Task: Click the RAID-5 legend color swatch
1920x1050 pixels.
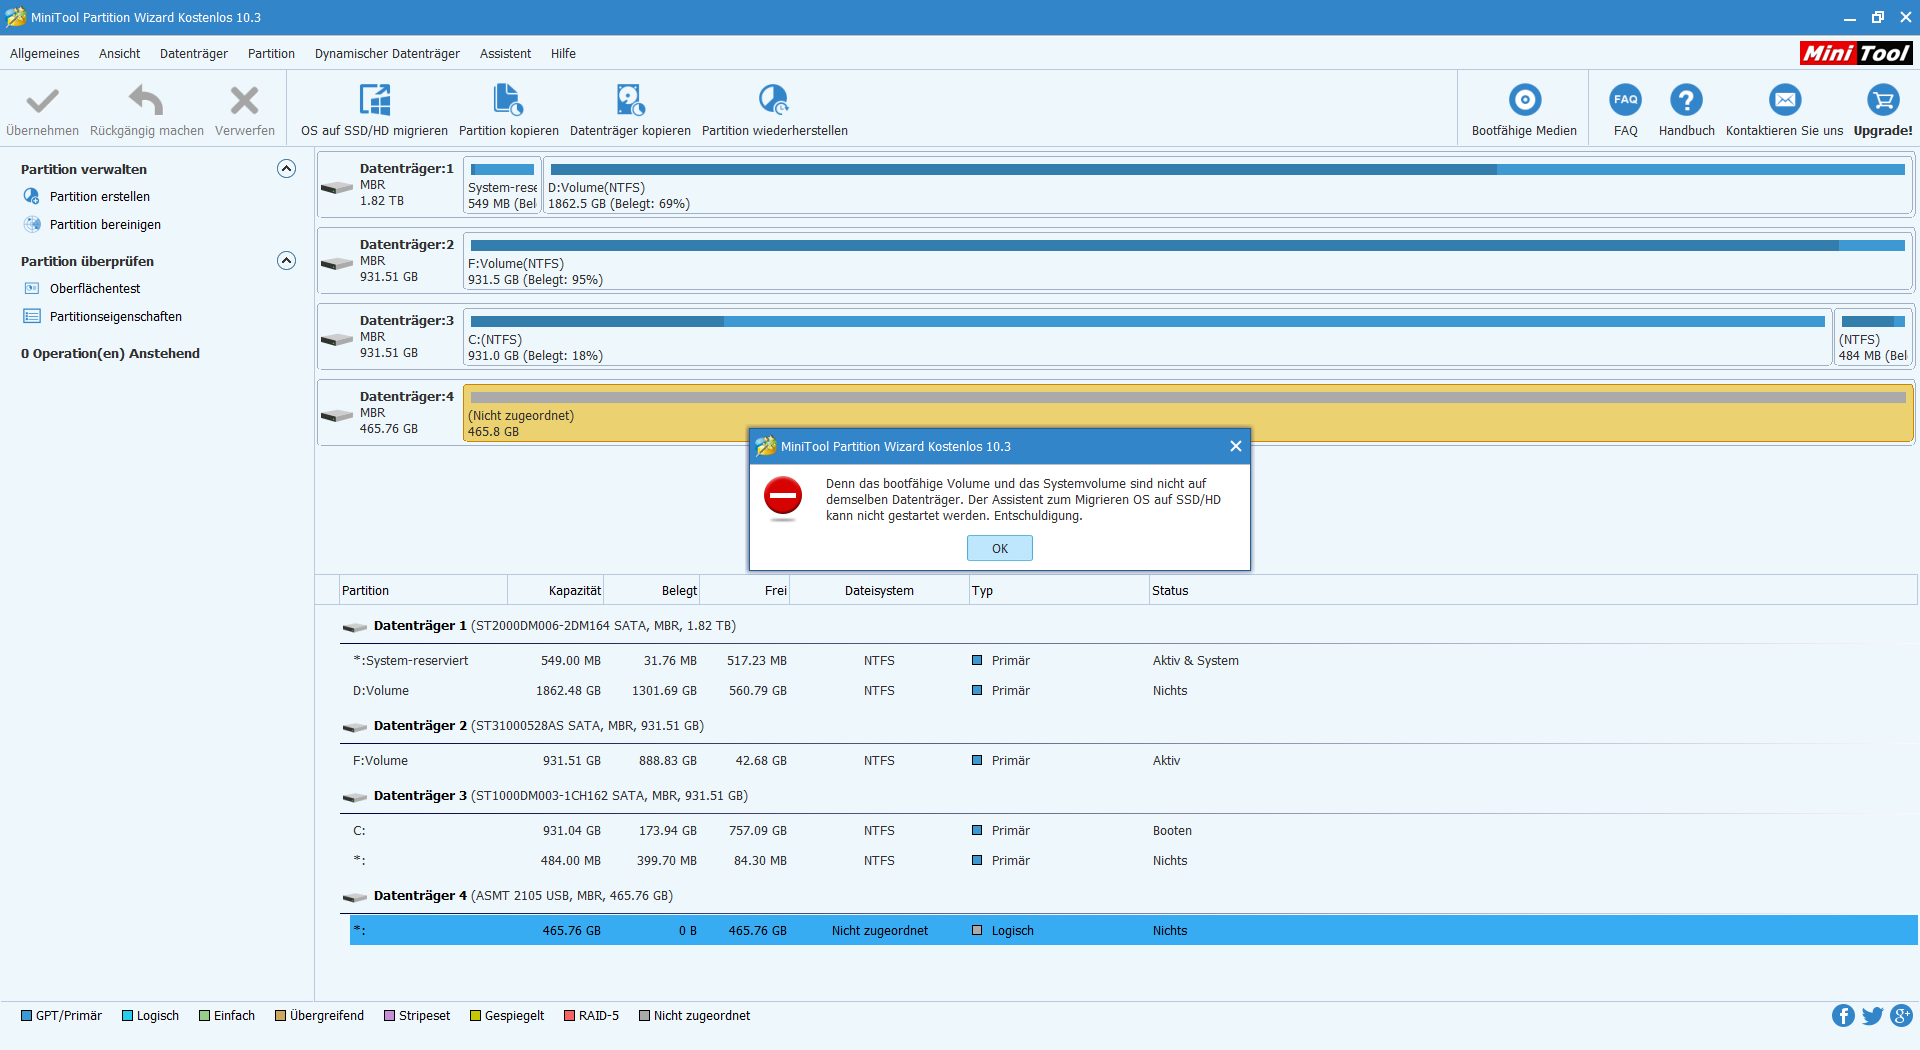Action: [570, 1016]
